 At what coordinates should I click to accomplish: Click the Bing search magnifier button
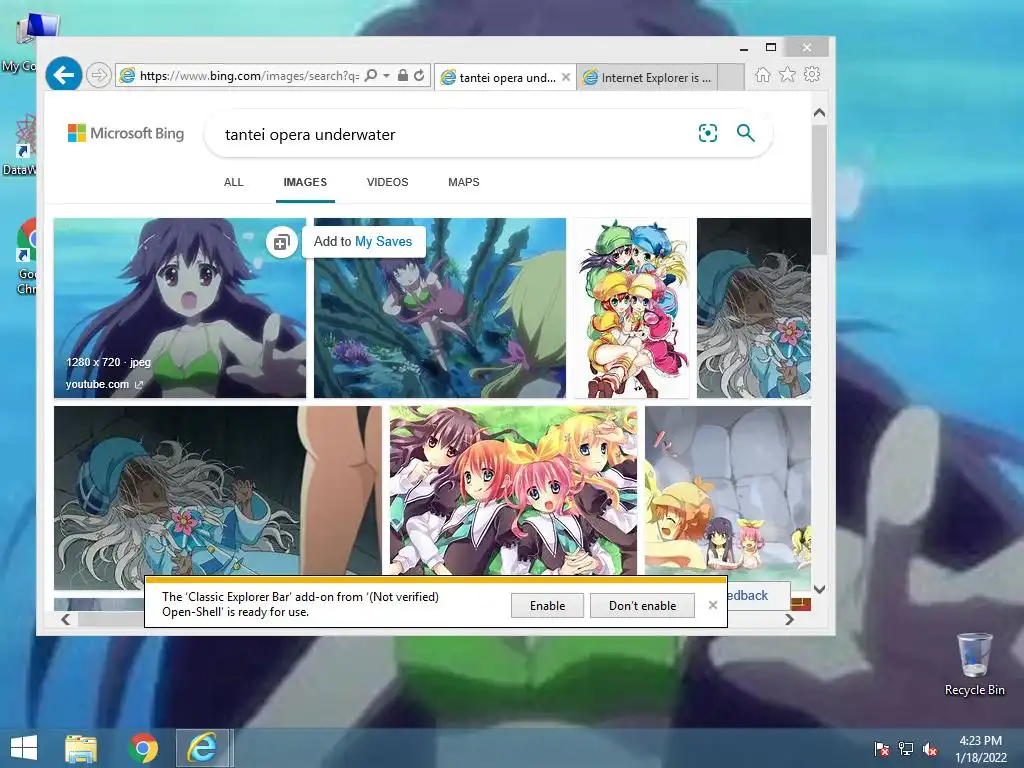pyautogui.click(x=746, y=133)
